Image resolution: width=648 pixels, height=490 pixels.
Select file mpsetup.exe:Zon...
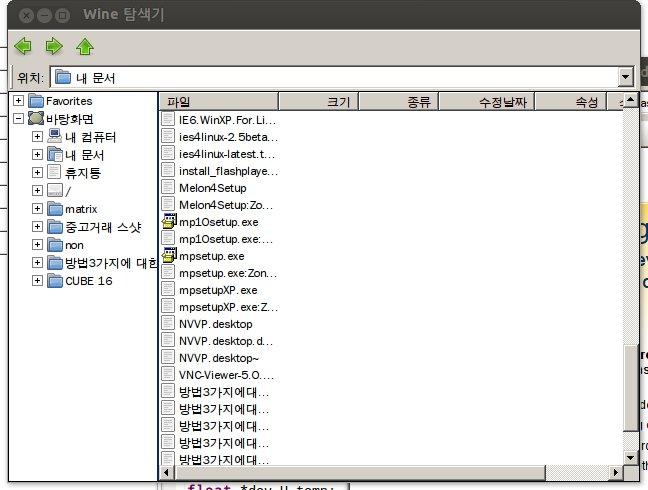pos(228,273)
